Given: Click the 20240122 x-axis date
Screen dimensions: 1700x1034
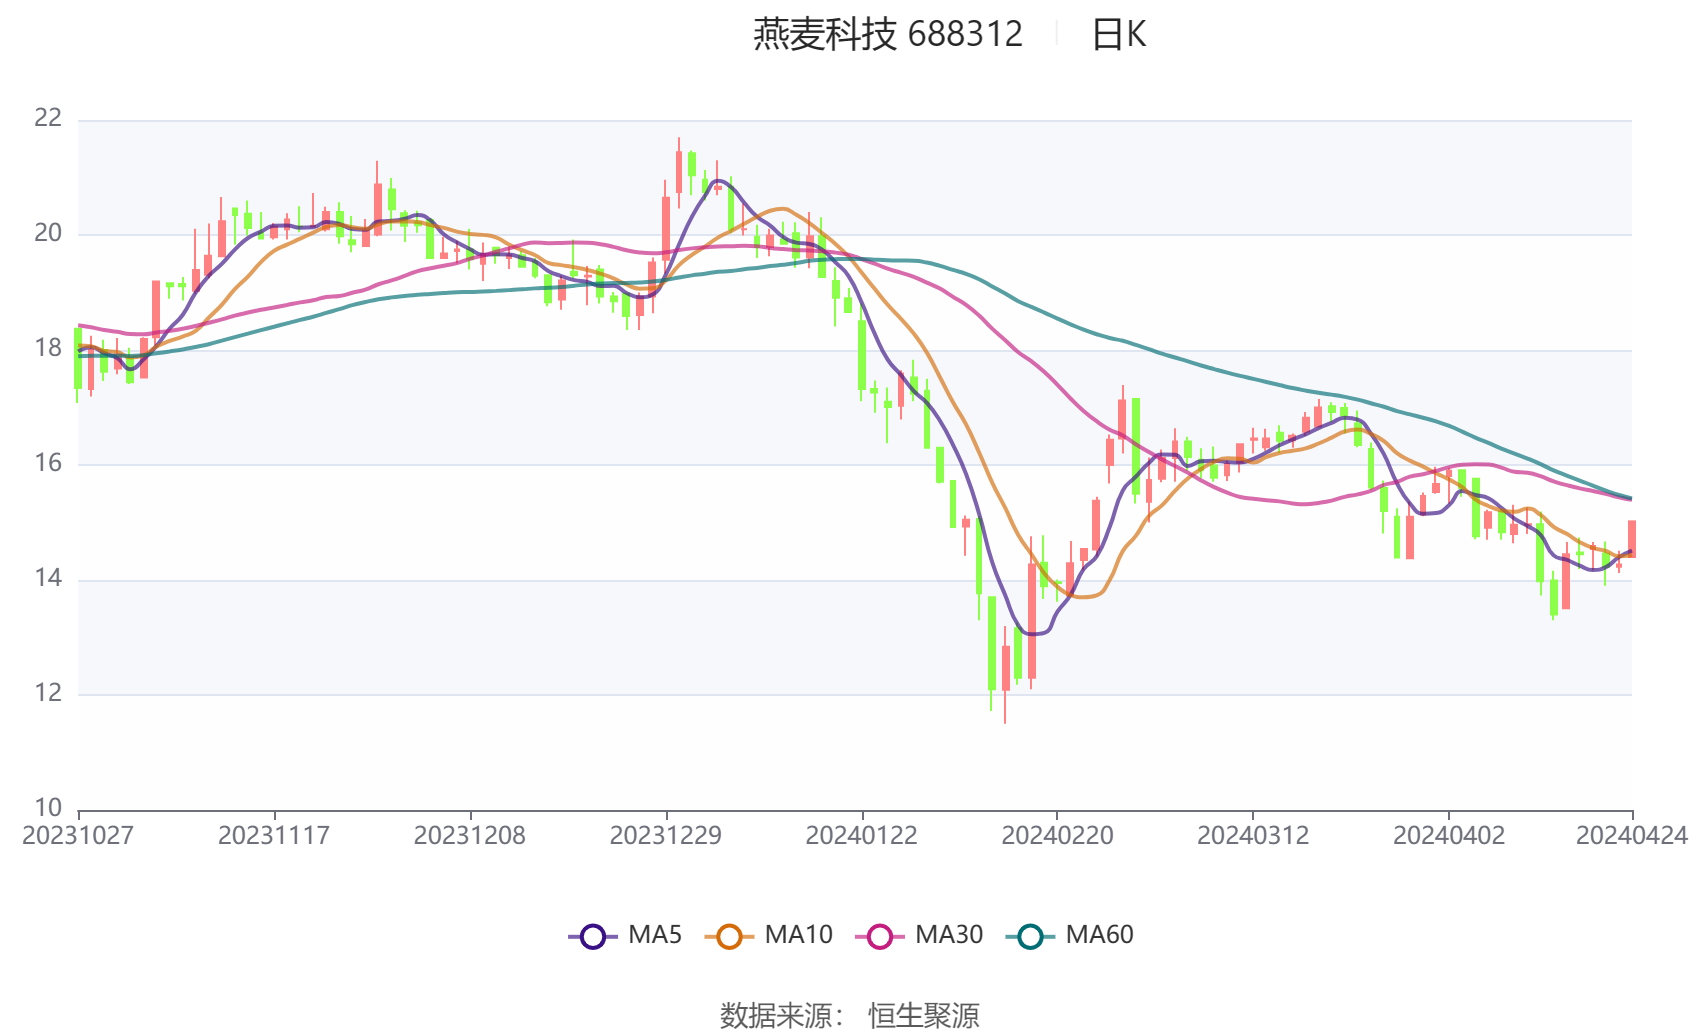Looking at the screenshot, I should (862, 836).
